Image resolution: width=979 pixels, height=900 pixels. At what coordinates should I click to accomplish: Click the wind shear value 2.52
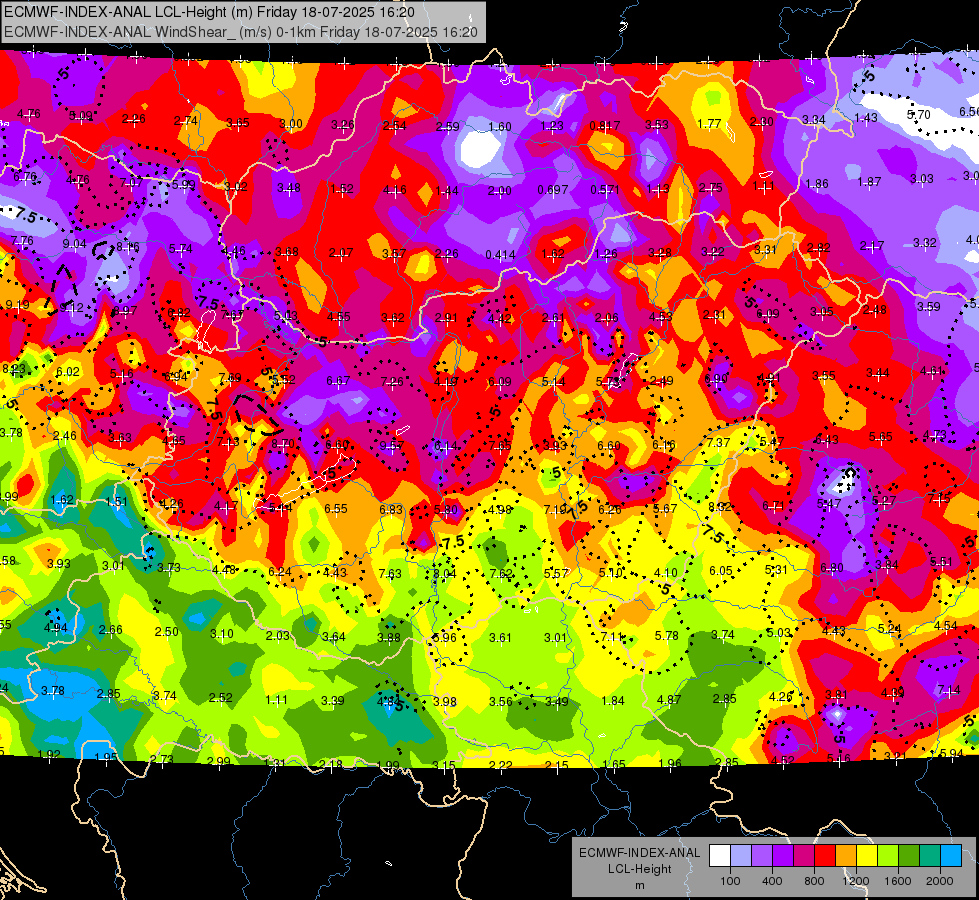(220, 698)
